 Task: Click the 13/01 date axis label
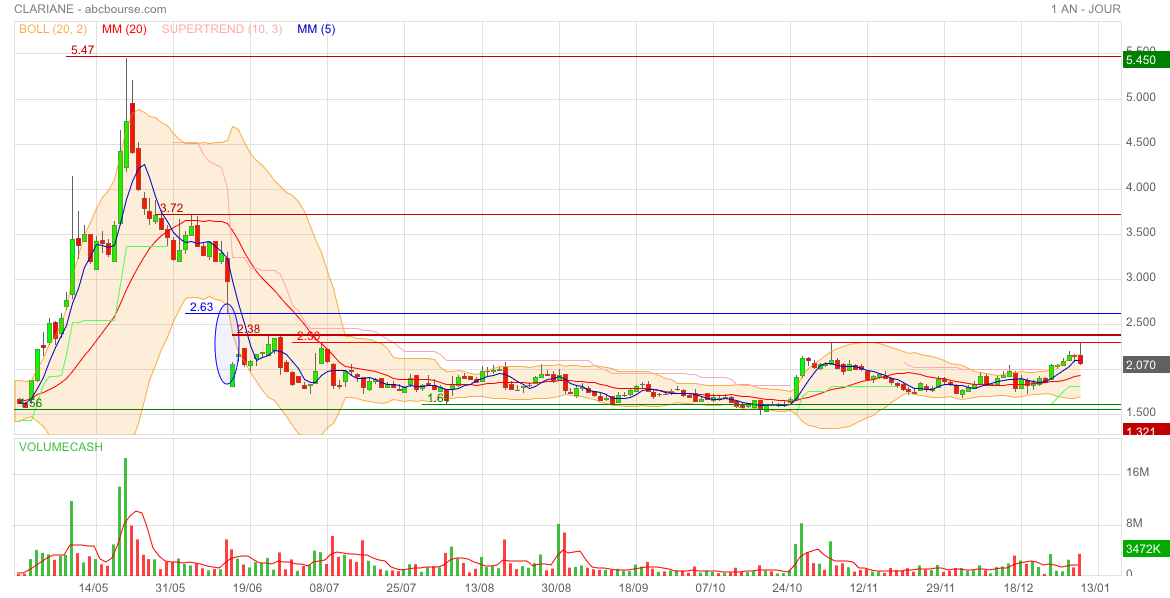[1095, 588]
